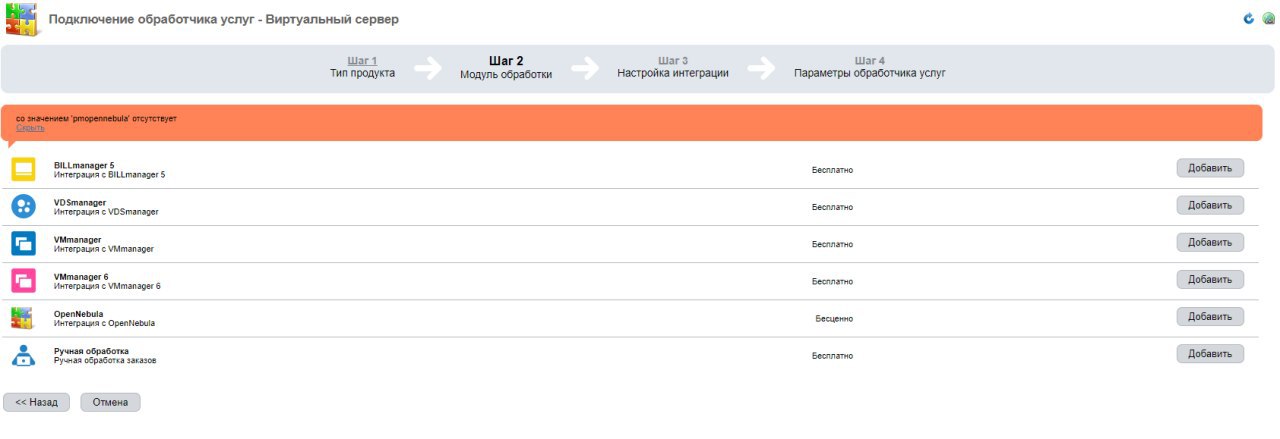
Task: Click the pink VMmanager 6 icon
Action: tap(23, 280)
